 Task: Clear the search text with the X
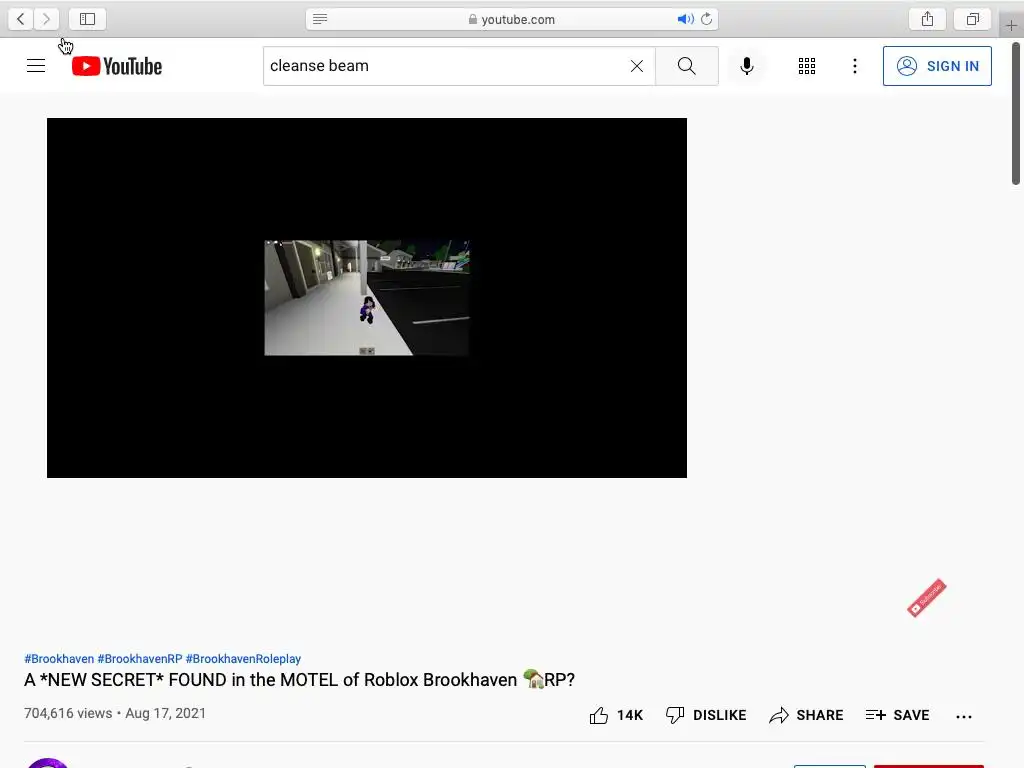[x=637, y=66]
